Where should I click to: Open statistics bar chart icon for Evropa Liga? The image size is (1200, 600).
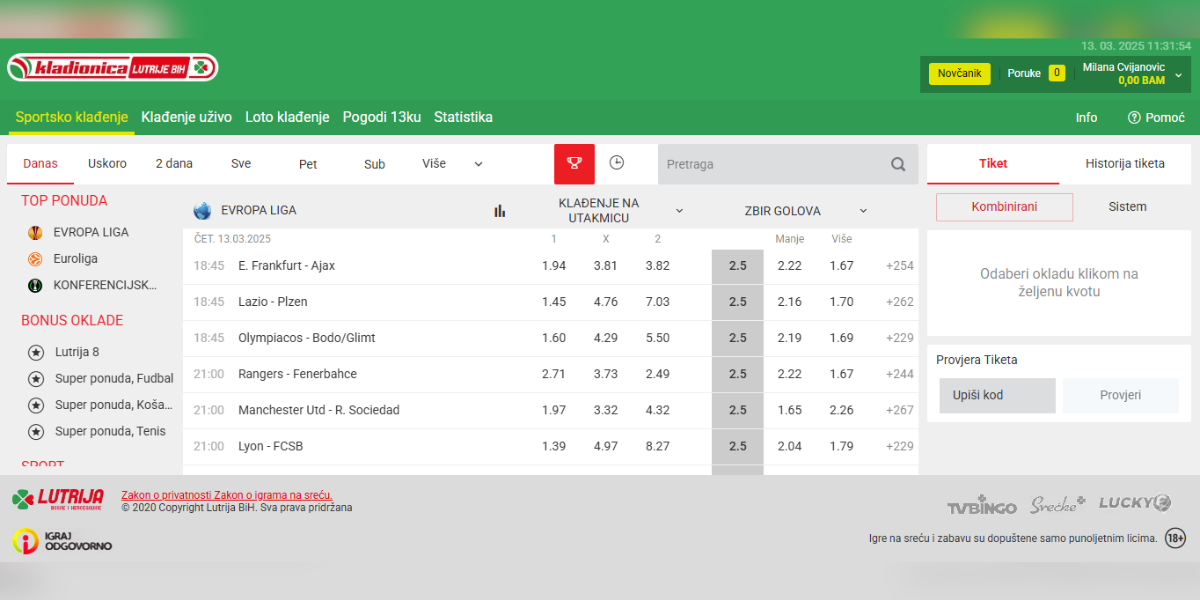coord(500,211)
